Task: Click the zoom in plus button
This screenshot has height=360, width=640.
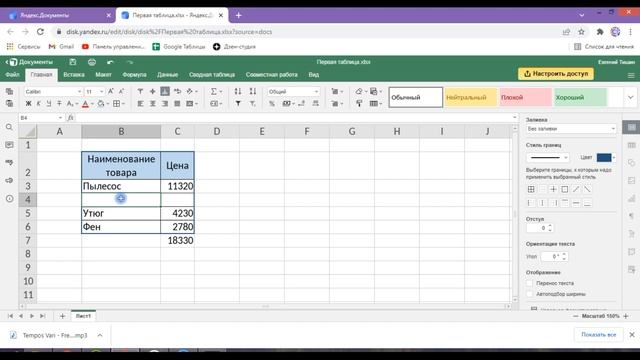Action: pos(626,316)
